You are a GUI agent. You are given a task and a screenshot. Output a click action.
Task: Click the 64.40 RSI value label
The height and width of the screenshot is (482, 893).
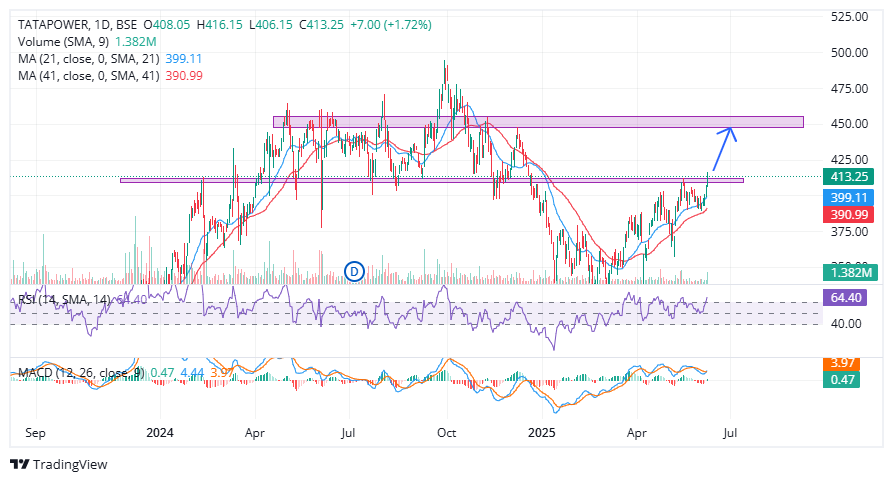[845, 297]
